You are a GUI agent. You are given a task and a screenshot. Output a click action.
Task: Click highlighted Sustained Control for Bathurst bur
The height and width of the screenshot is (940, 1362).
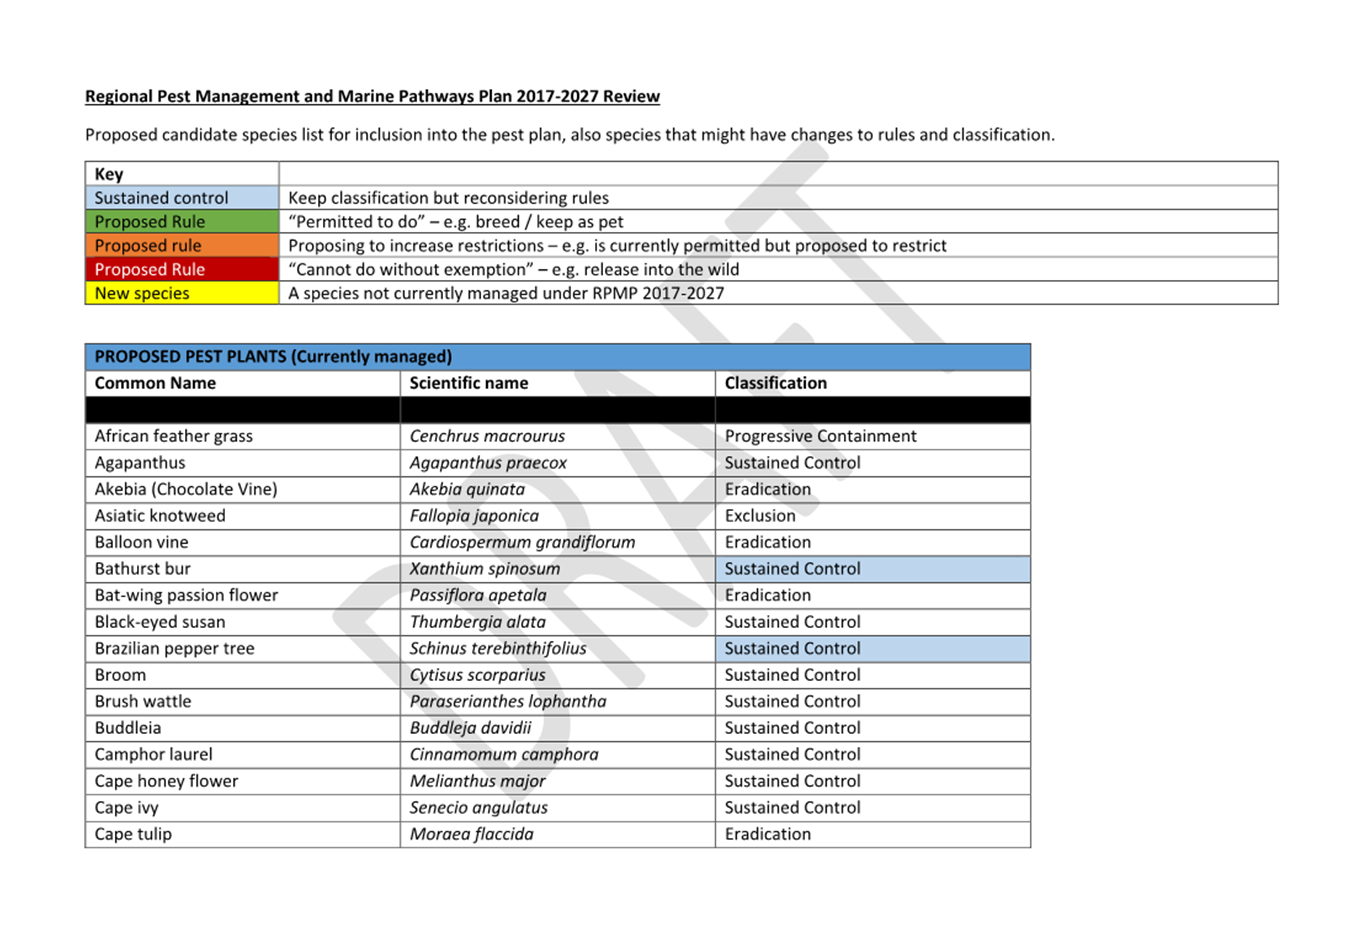click(873, 569)
